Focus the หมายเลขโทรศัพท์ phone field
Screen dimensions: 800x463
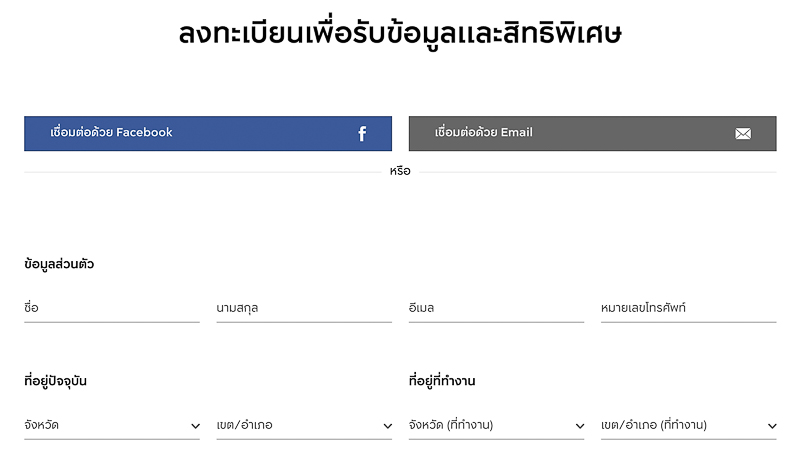pos(689,308)
